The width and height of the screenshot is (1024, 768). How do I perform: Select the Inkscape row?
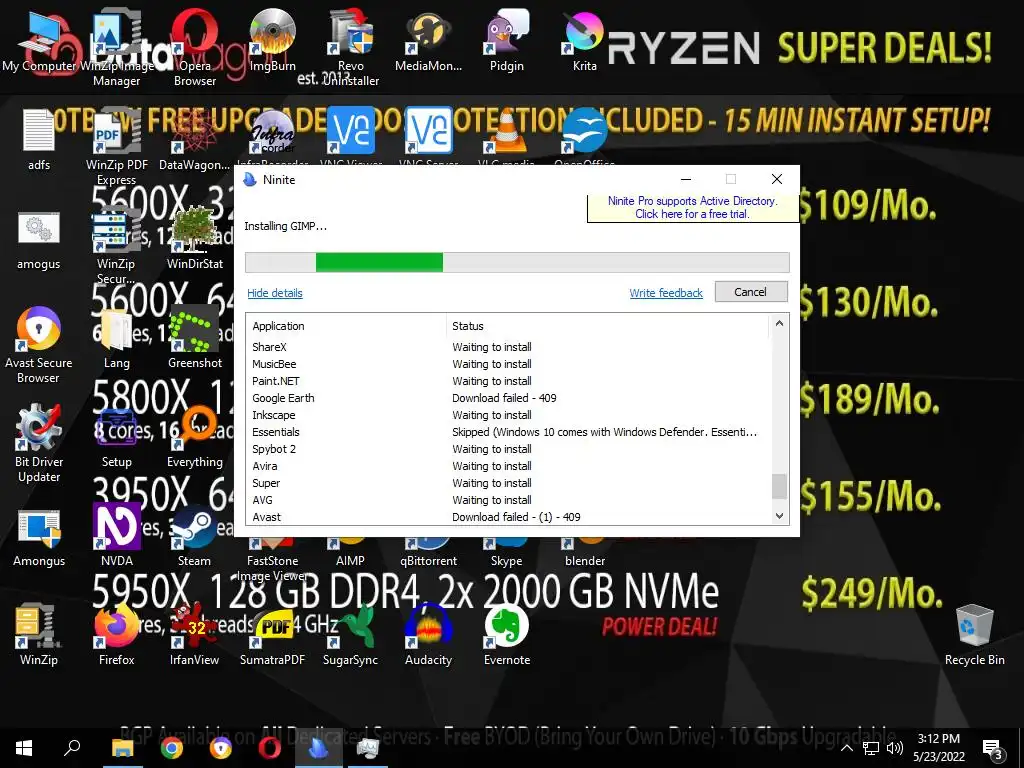tap(509, 415)
